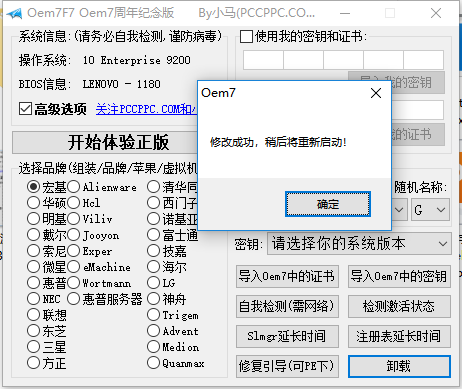Select 东芝 brand option

click(33, 331)
